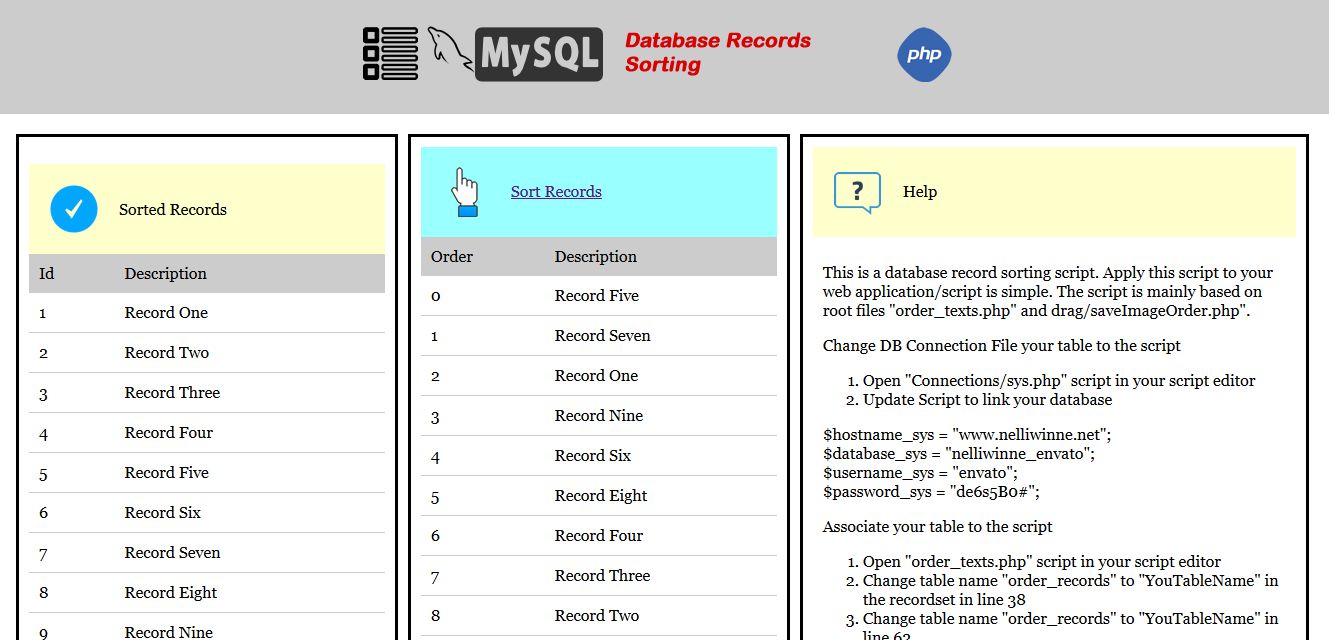The width and height of the screenshot is (1332, 640).
Task: Click Record Nine at order 3
Action: 599,416
